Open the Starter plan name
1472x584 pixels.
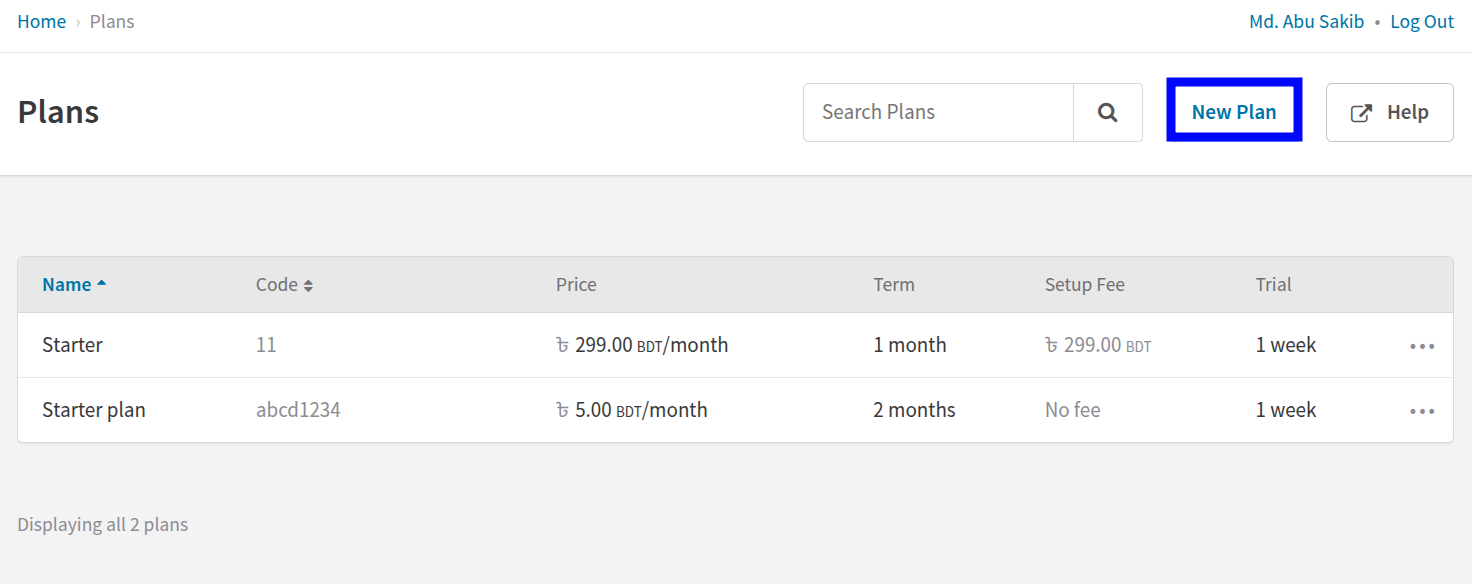point(72,345)
